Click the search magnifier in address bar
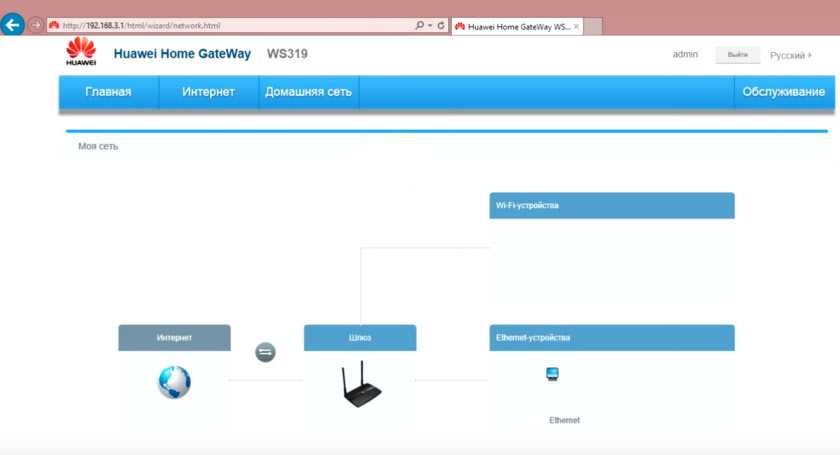This screenshot has width=840, height=455. pyautogui.click(x=419, y=26)
